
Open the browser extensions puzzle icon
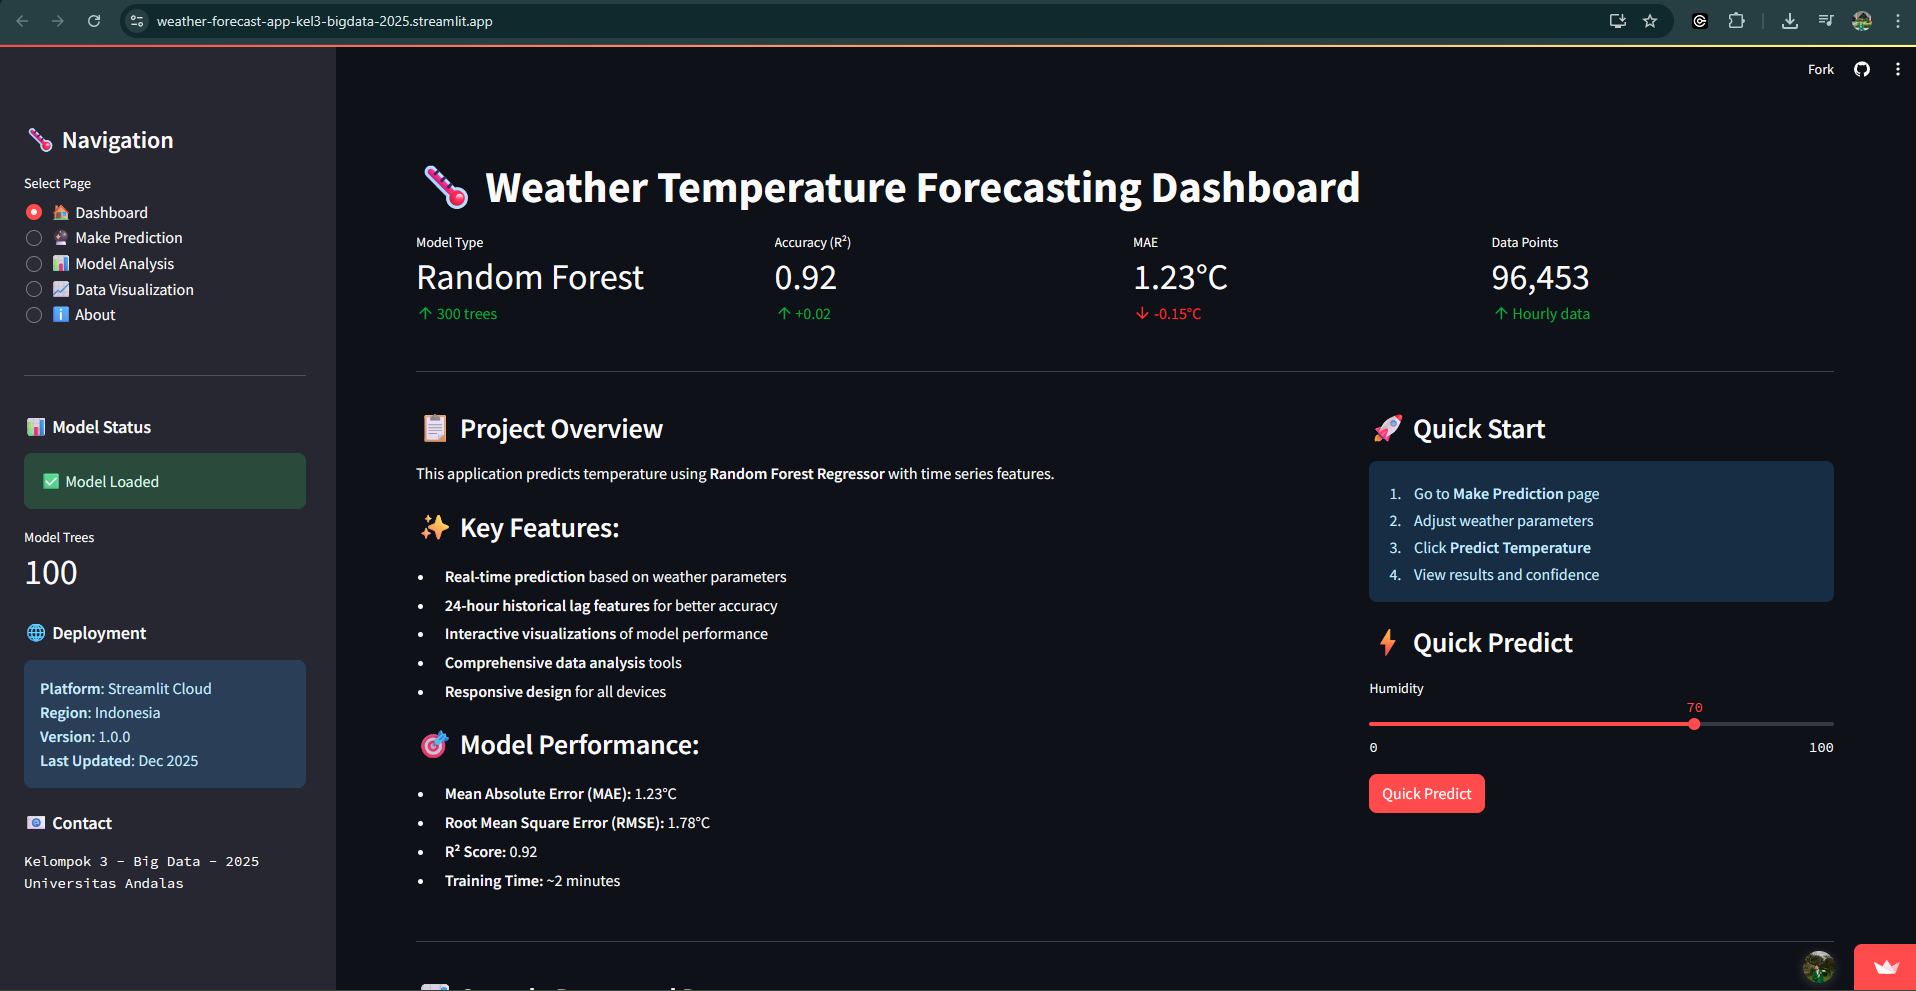1736,21
